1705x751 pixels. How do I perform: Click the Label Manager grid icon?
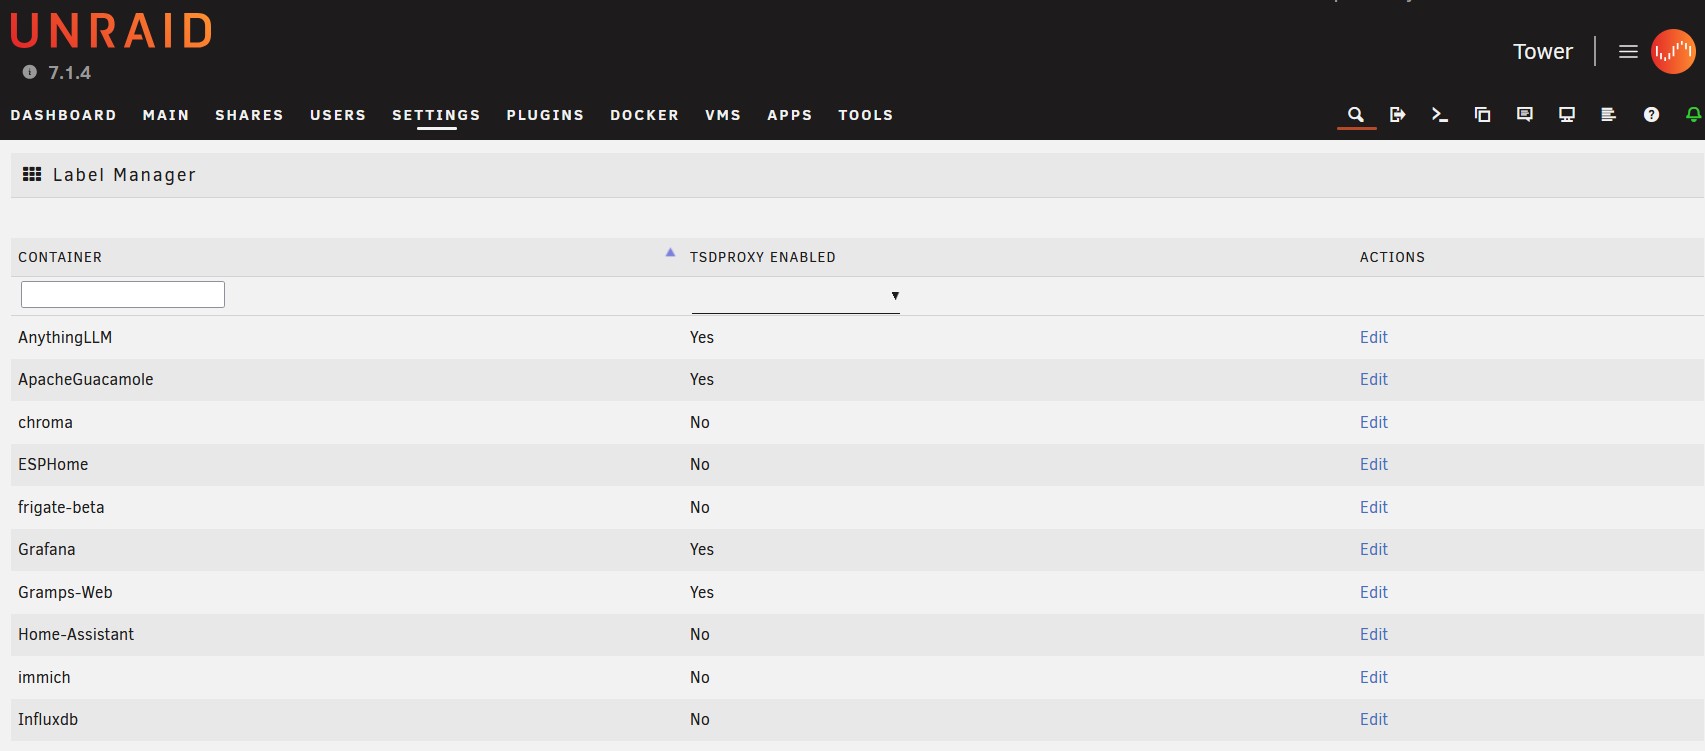pos(32,174)
